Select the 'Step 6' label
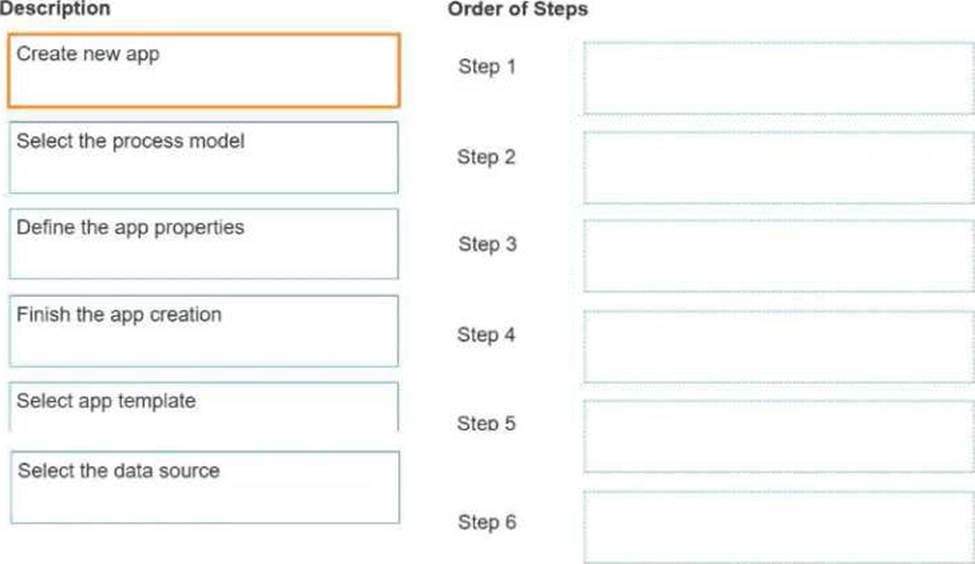The image size is (975, 564). click(486, 522)
